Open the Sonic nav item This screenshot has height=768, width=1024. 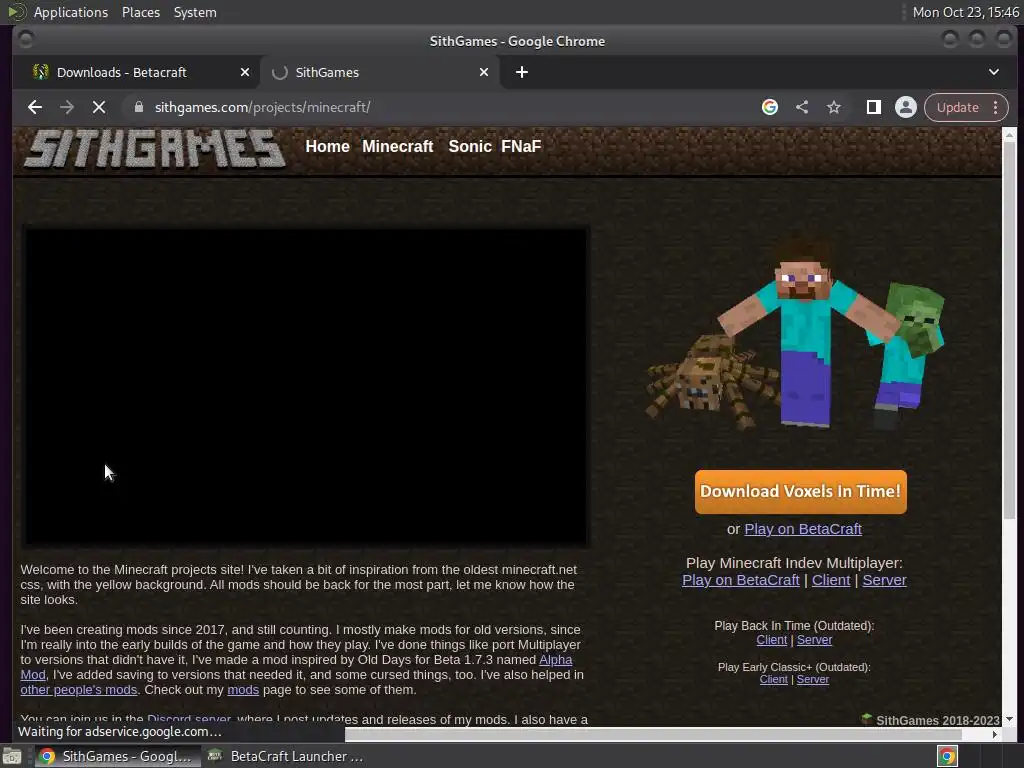(x=470, y=146)
